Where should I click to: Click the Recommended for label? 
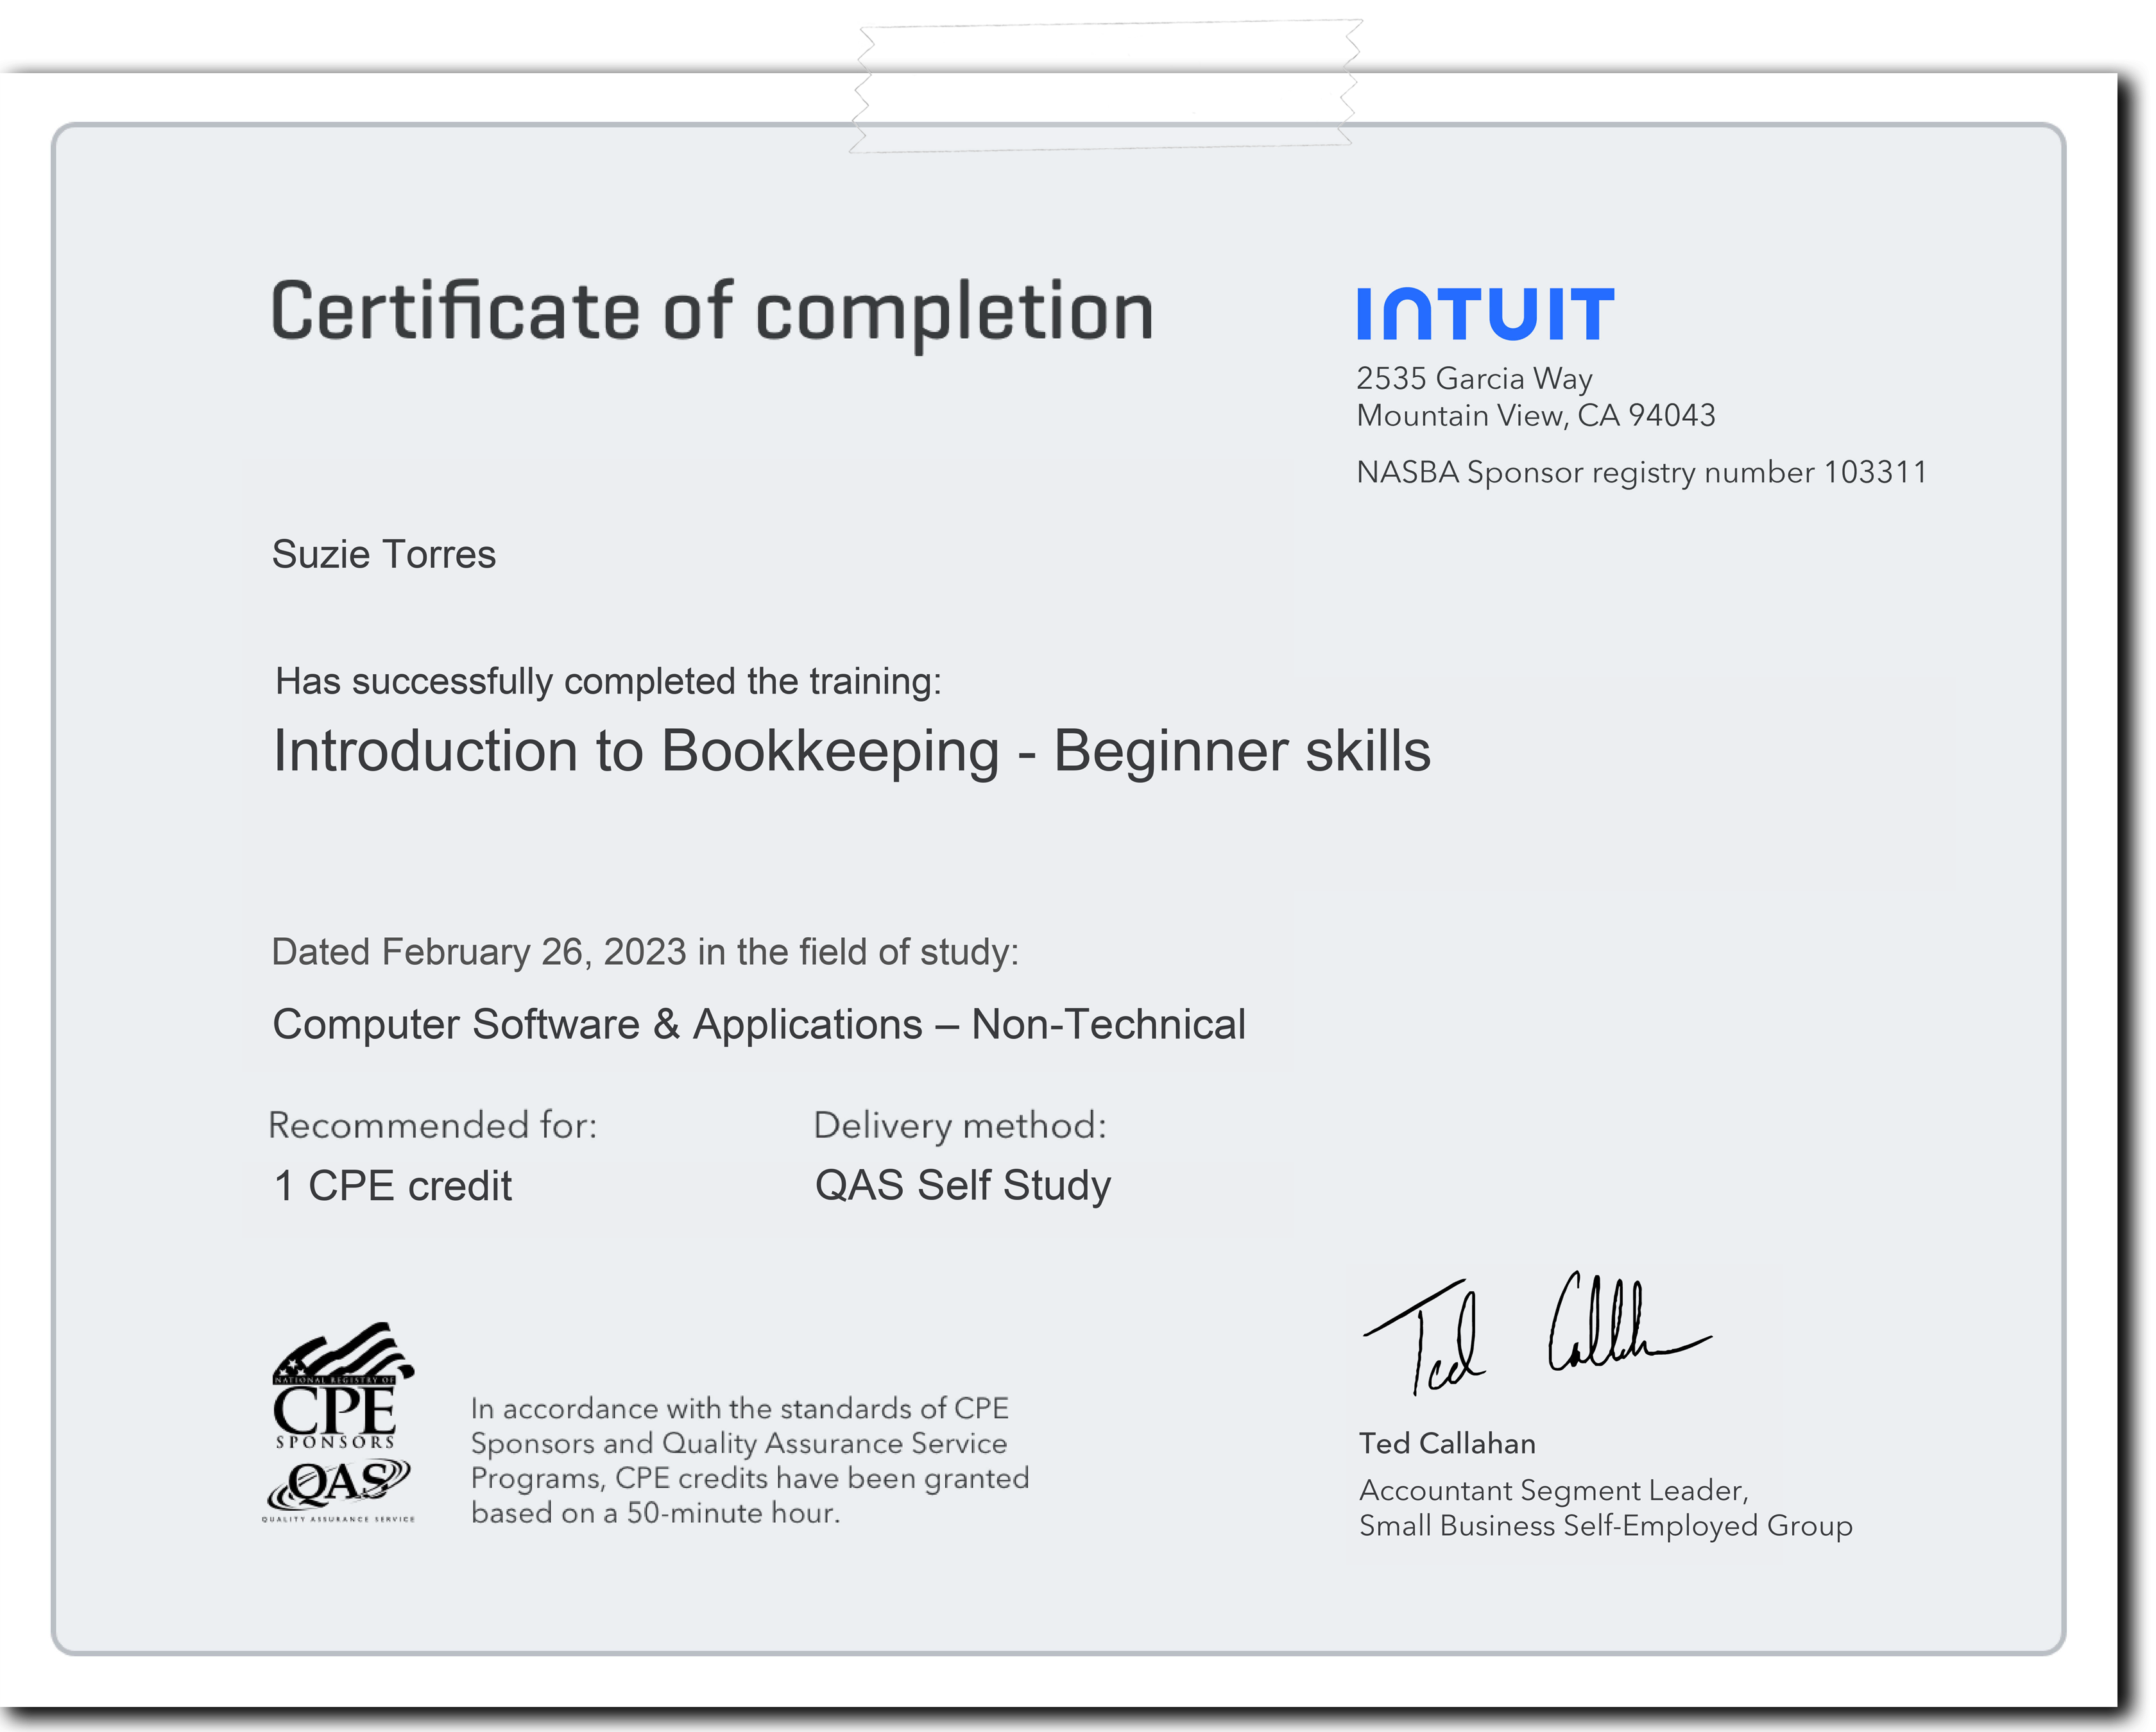tap(433, 1126)
